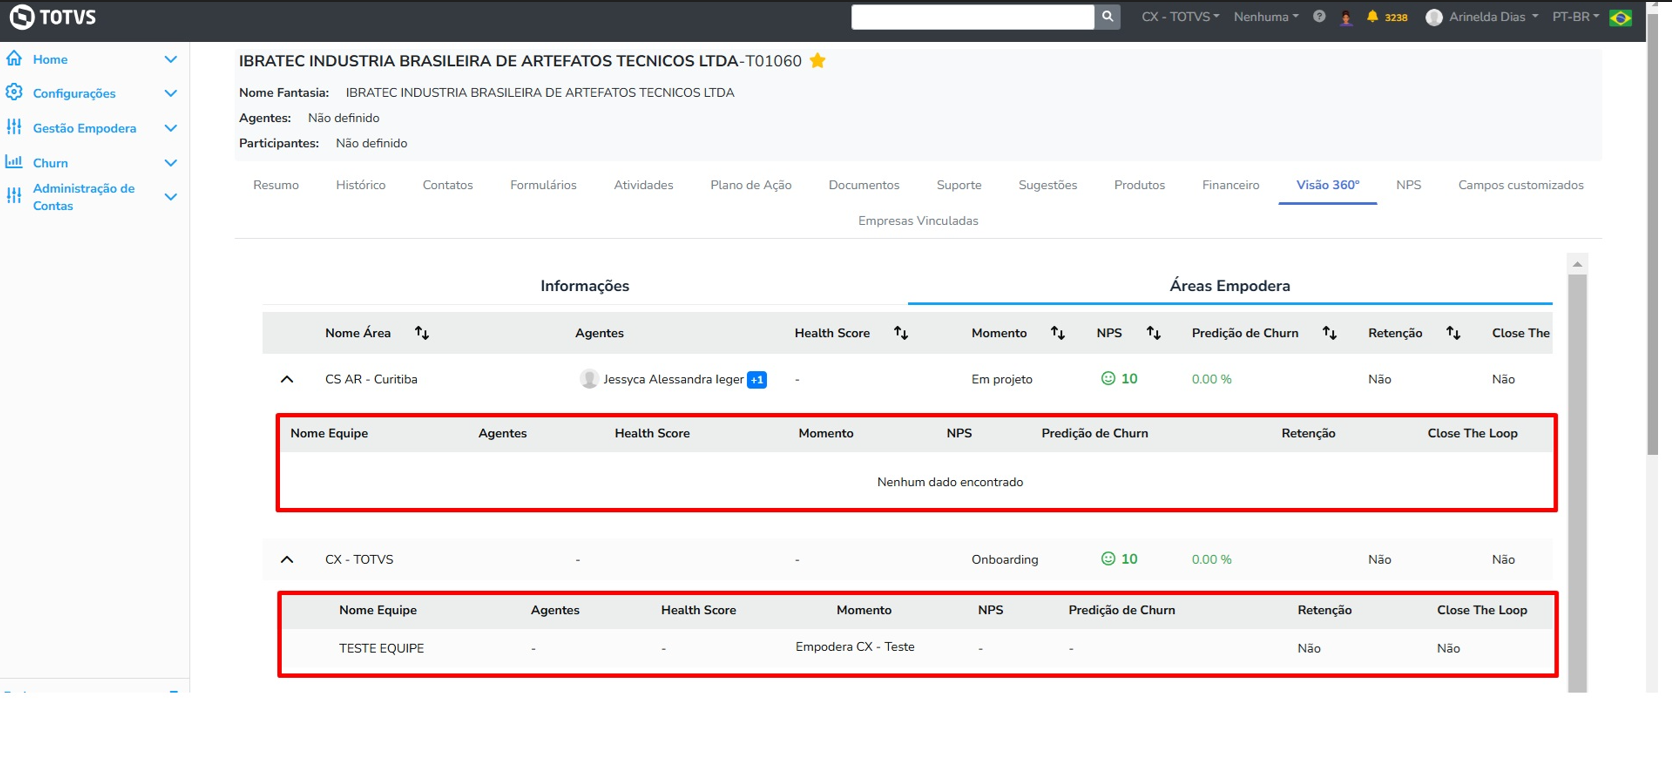The height and width of the screenshot is (758, 1672).
Task: Sort by the NPS column arrows
Action: point(1154,333)
